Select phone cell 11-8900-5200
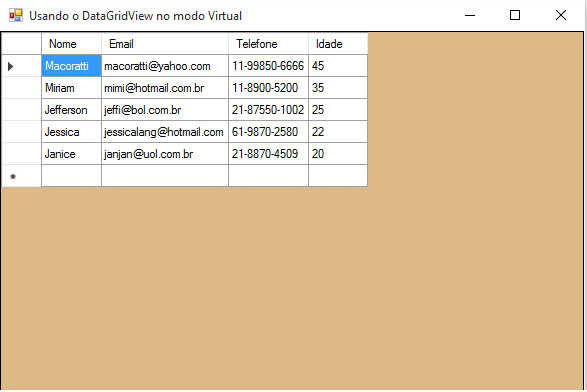Image resolution: width=587 pixels, height=392 pixels. coord(268,88)
